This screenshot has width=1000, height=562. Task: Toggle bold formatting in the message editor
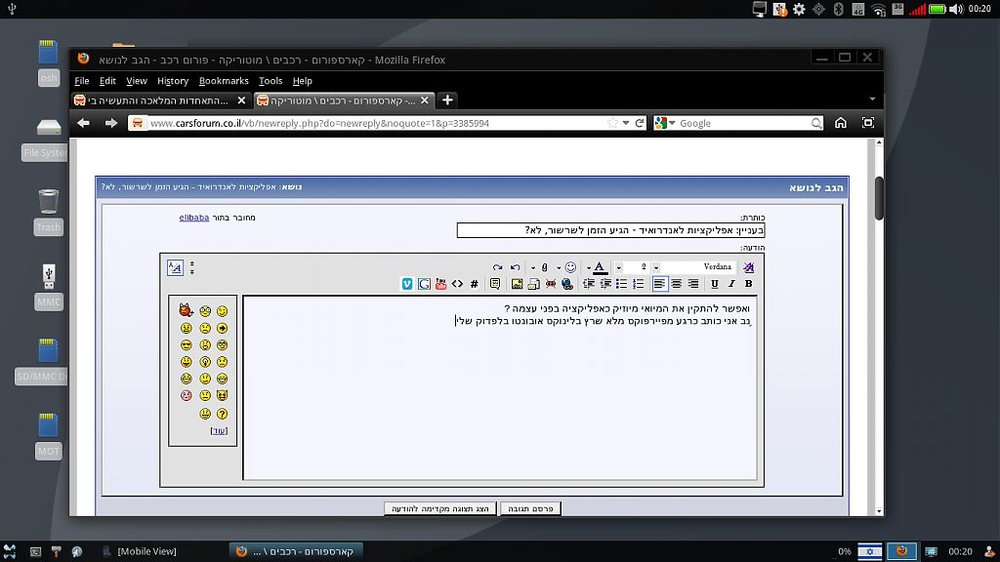(x=749, y=284)
